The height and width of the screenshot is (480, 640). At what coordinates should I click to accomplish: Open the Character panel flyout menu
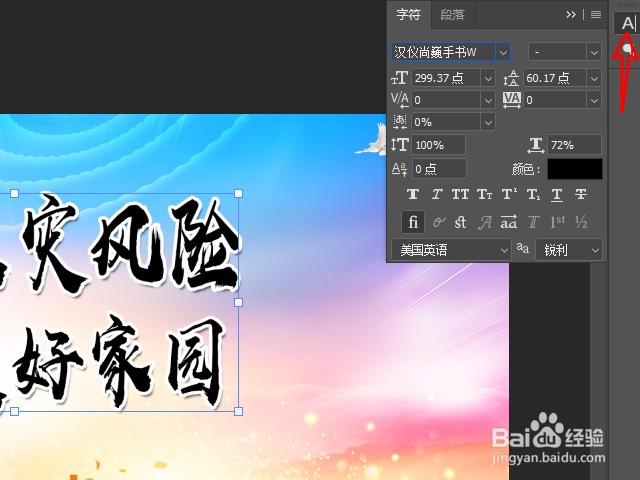click(596, 15)
